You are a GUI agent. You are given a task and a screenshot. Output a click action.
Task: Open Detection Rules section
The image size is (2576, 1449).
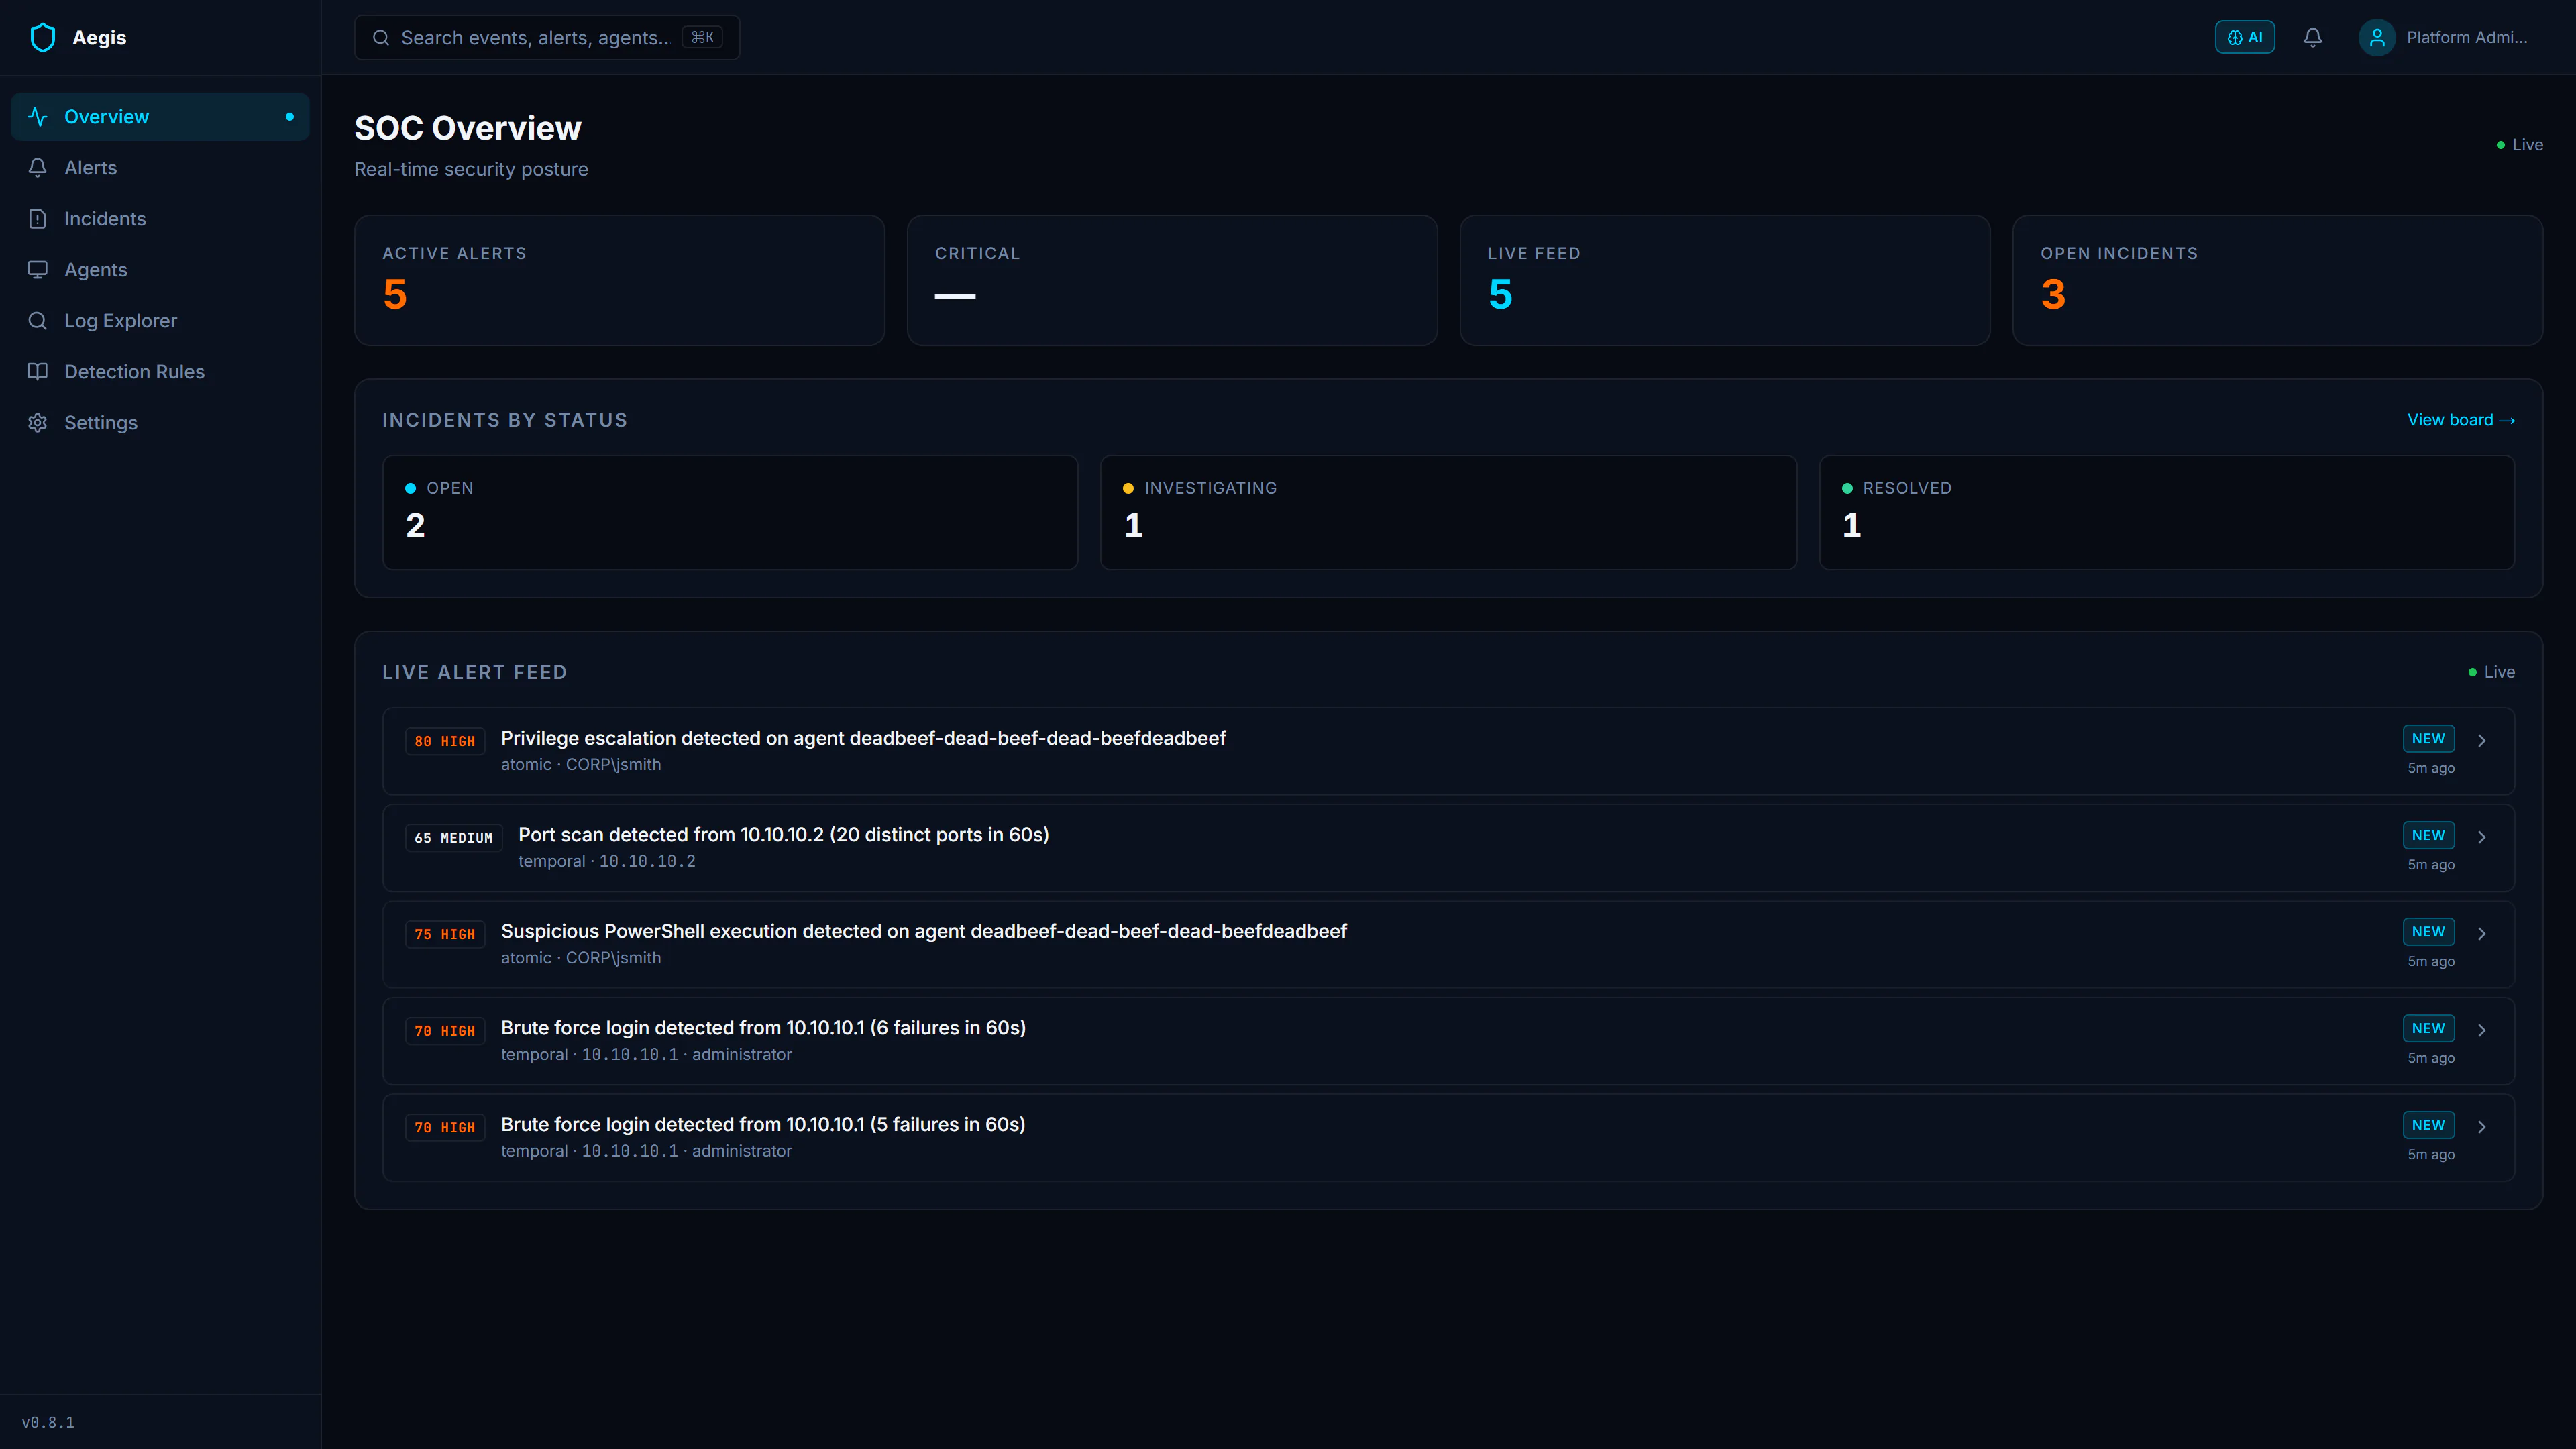coord(160,372)
